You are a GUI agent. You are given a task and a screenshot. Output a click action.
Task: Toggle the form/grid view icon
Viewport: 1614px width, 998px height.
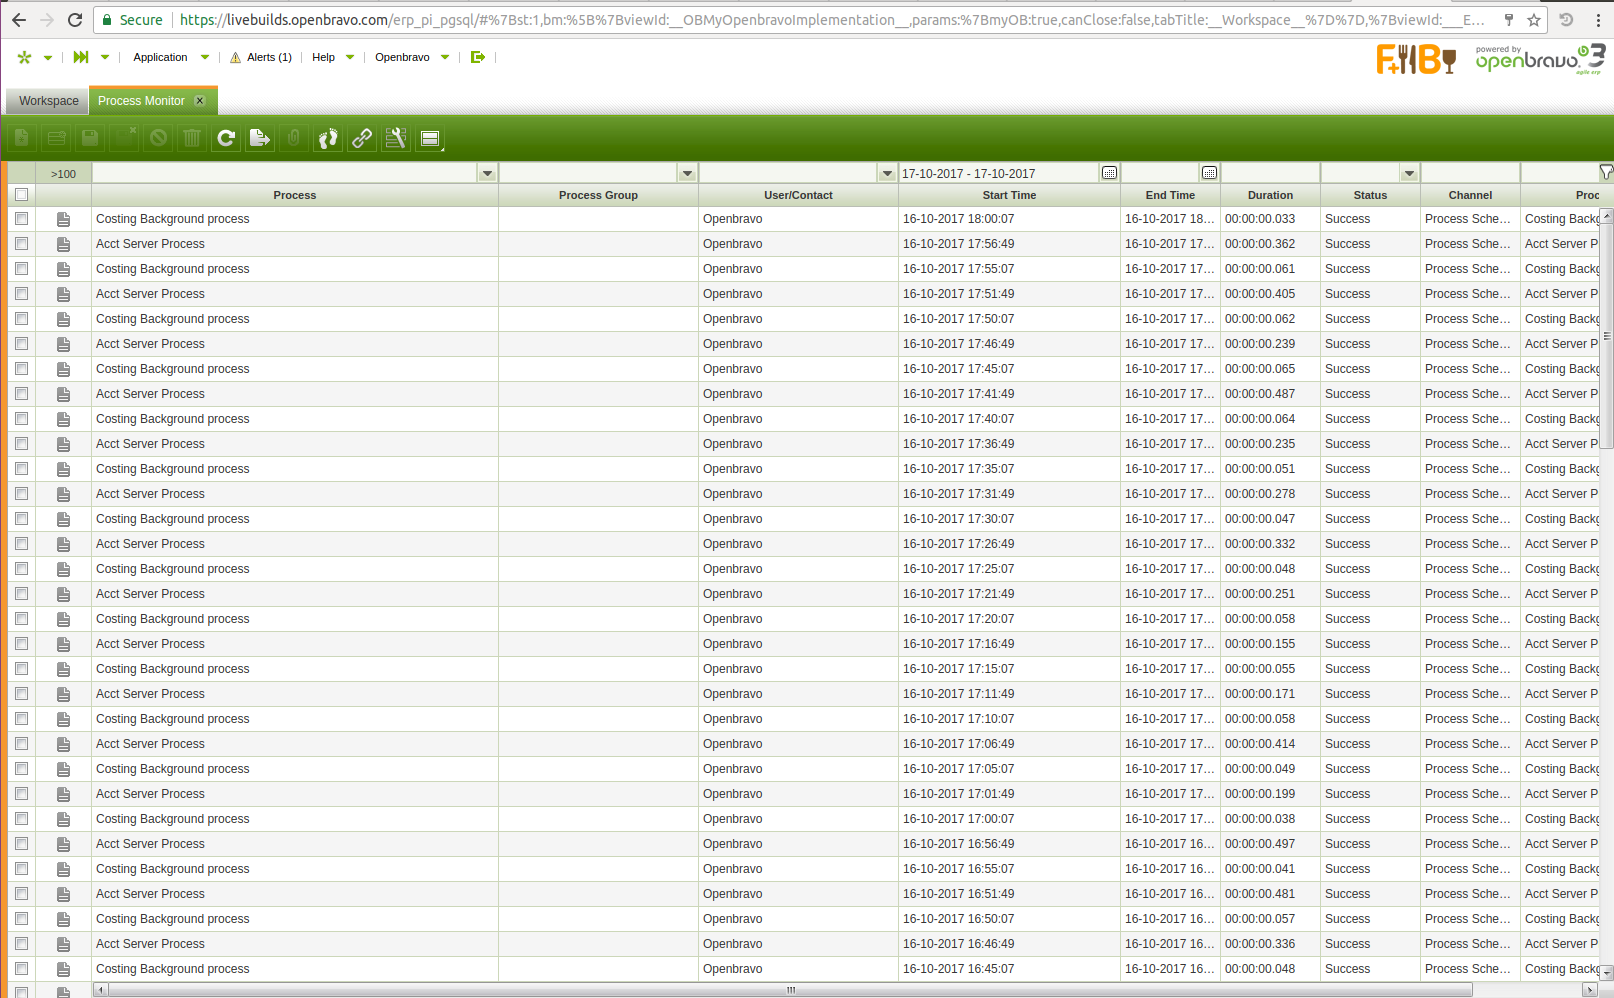[x=430, y=139]
